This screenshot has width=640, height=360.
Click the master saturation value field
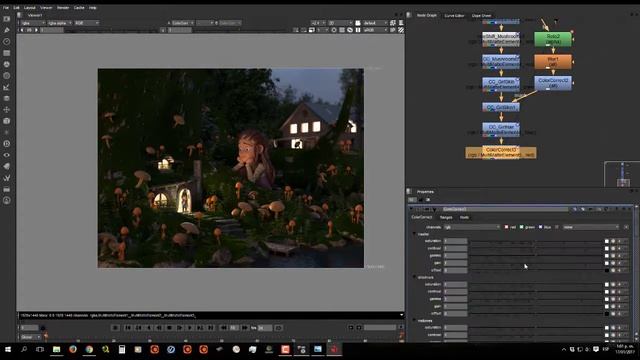click(455, 241)
